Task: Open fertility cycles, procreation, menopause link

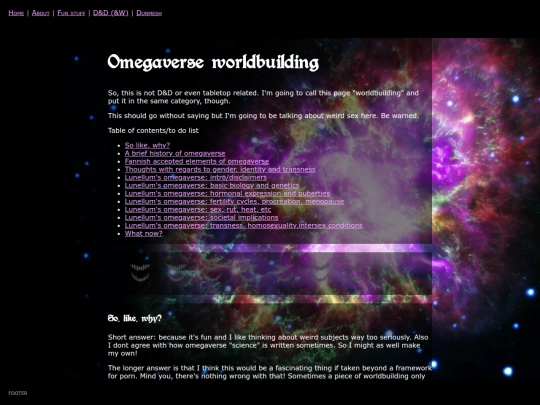Action: coord(234,201)
